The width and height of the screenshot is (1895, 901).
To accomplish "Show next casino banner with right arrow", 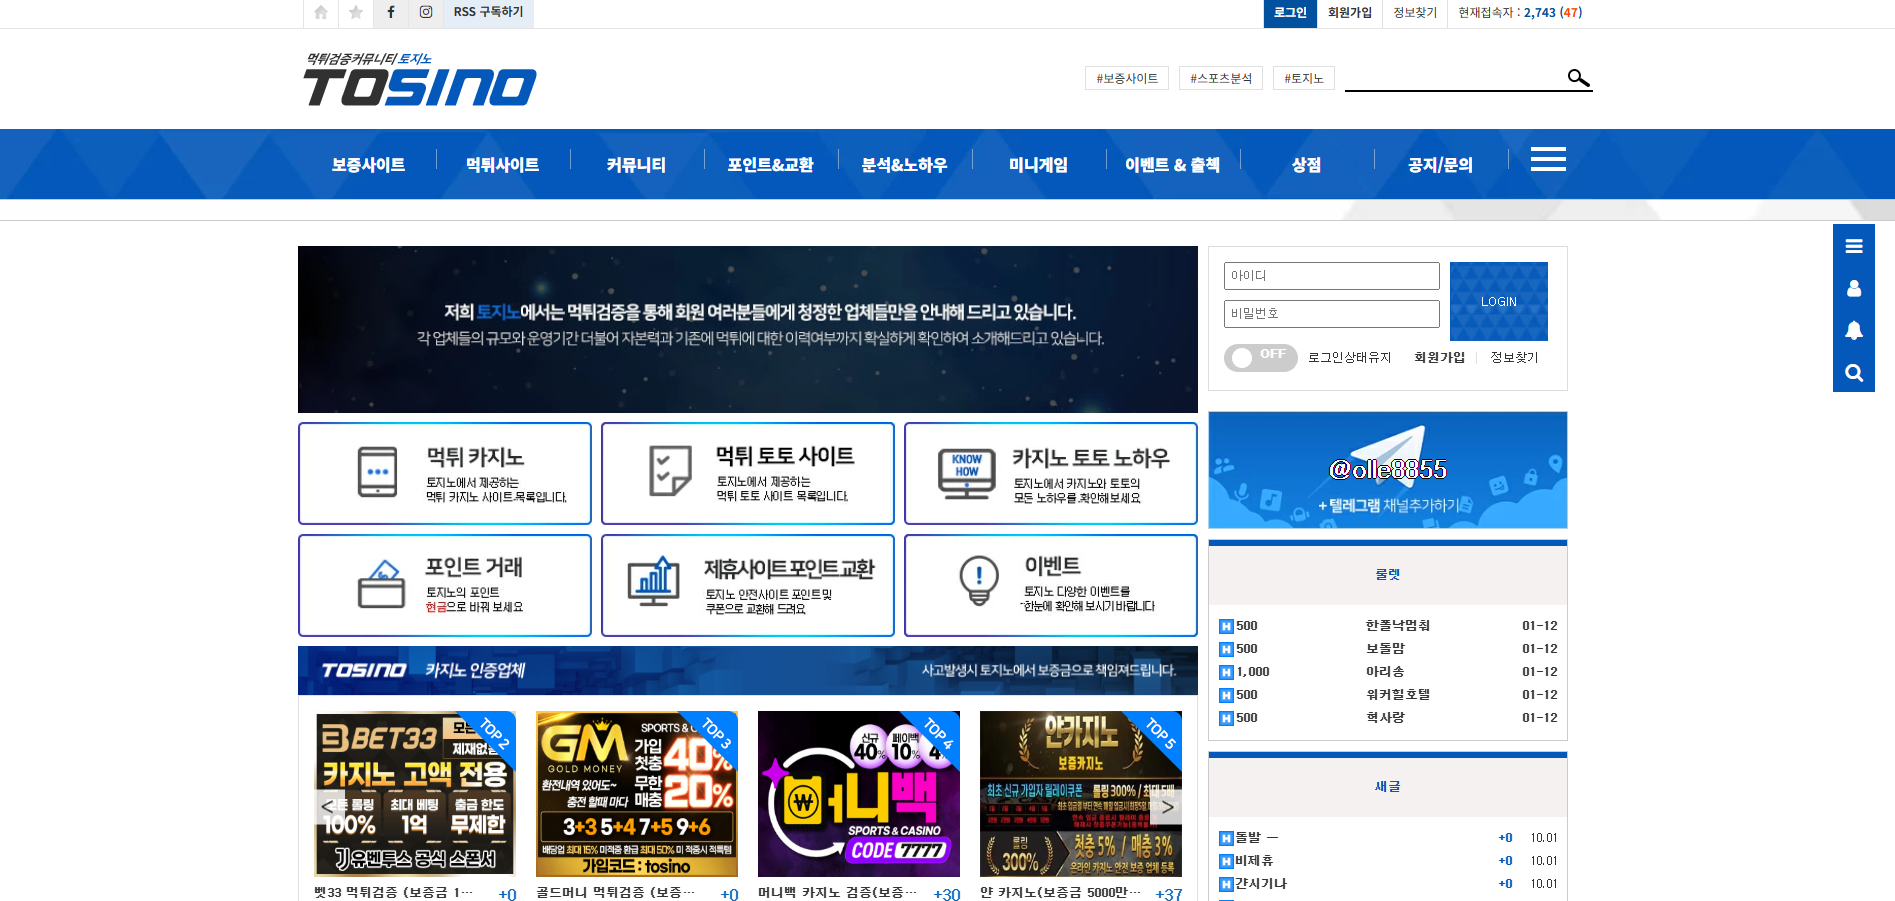I will [1167, 806].
